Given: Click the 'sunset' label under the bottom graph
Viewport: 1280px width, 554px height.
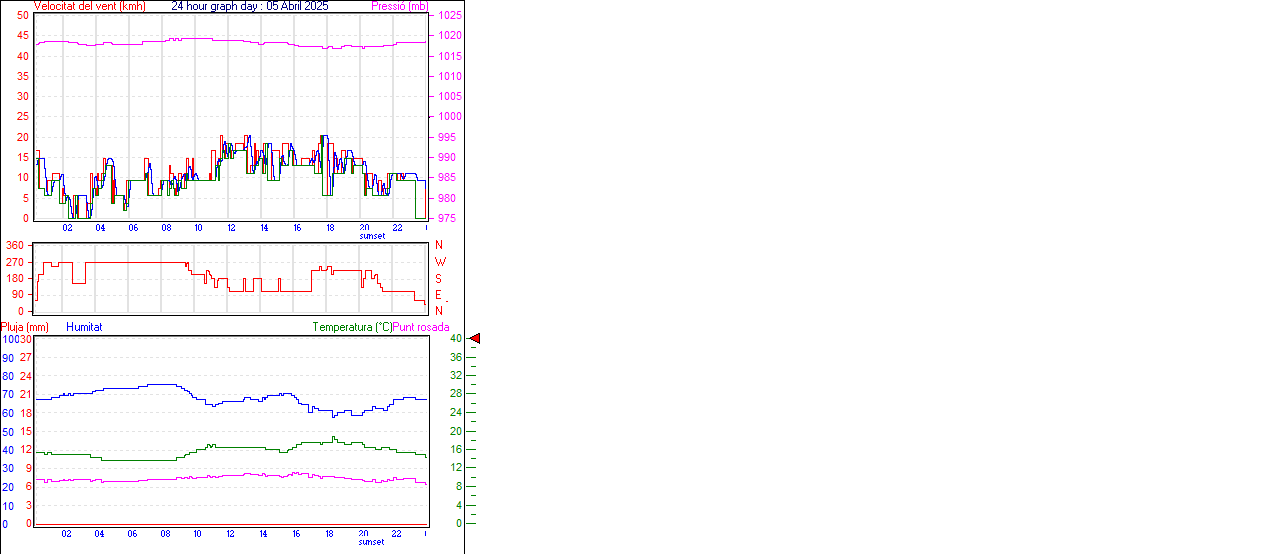Looking at the screenshot, I should (371, 542).
